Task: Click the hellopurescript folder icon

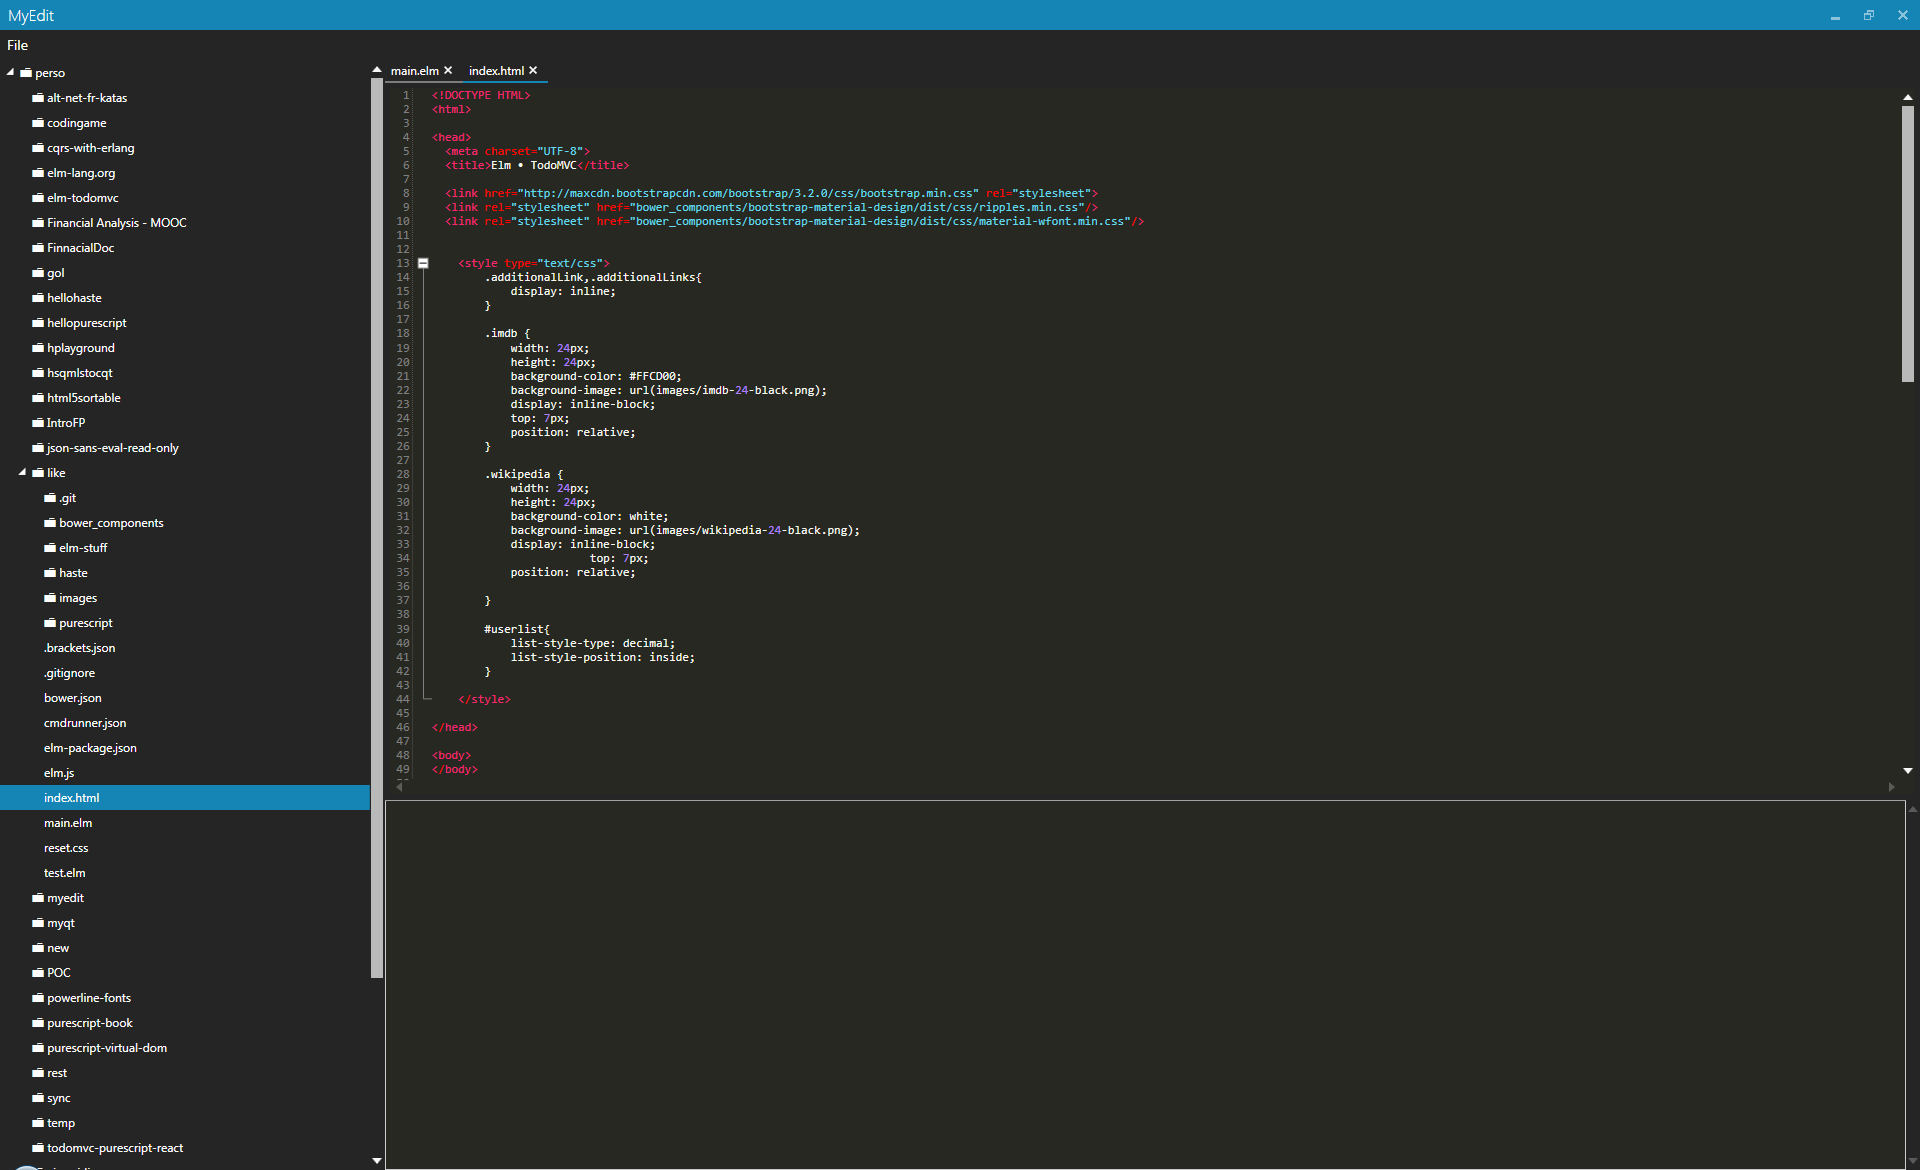Action: coord(38,323)
